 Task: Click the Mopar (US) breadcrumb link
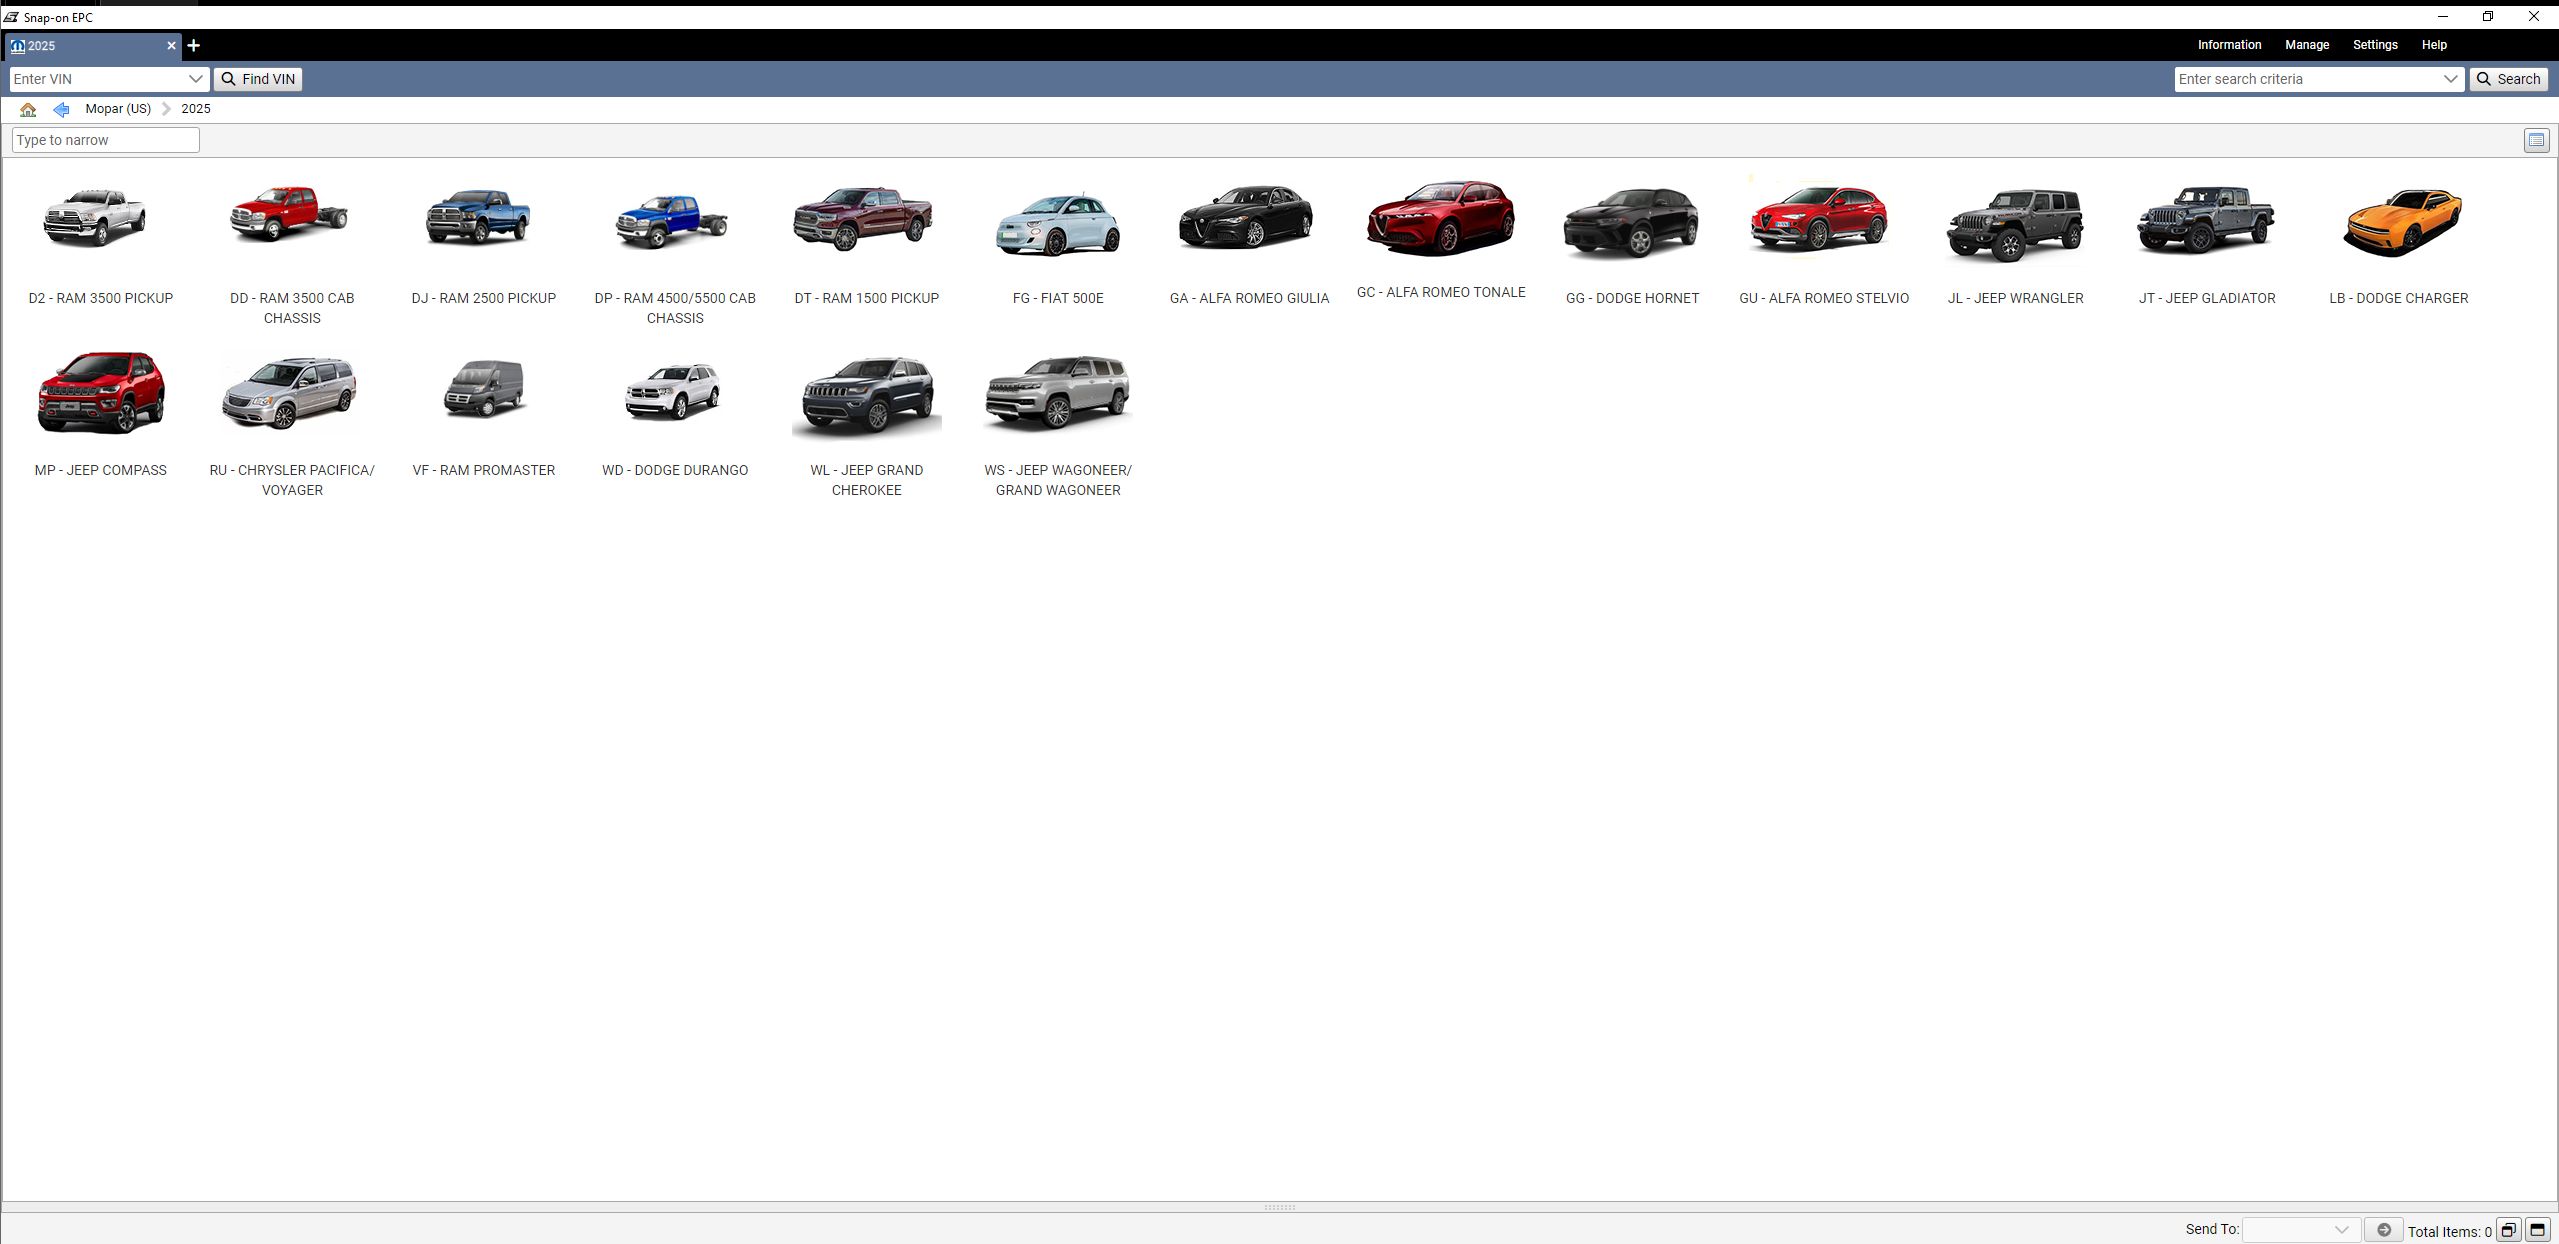[x=118, y=109]
